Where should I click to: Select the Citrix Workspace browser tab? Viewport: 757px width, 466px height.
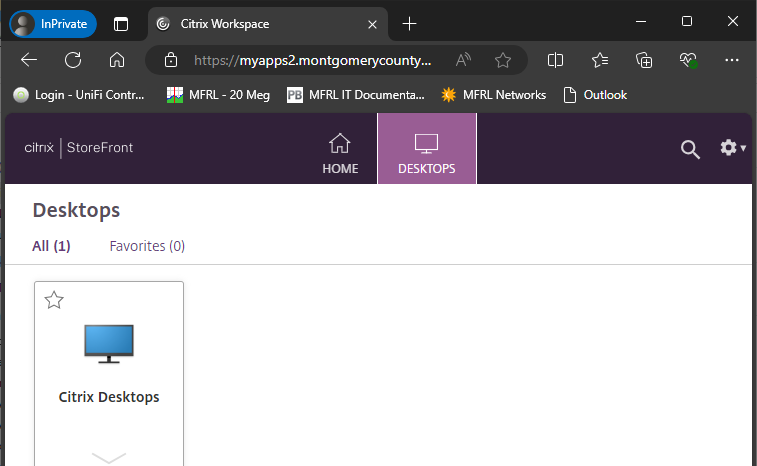click(268, 24)
